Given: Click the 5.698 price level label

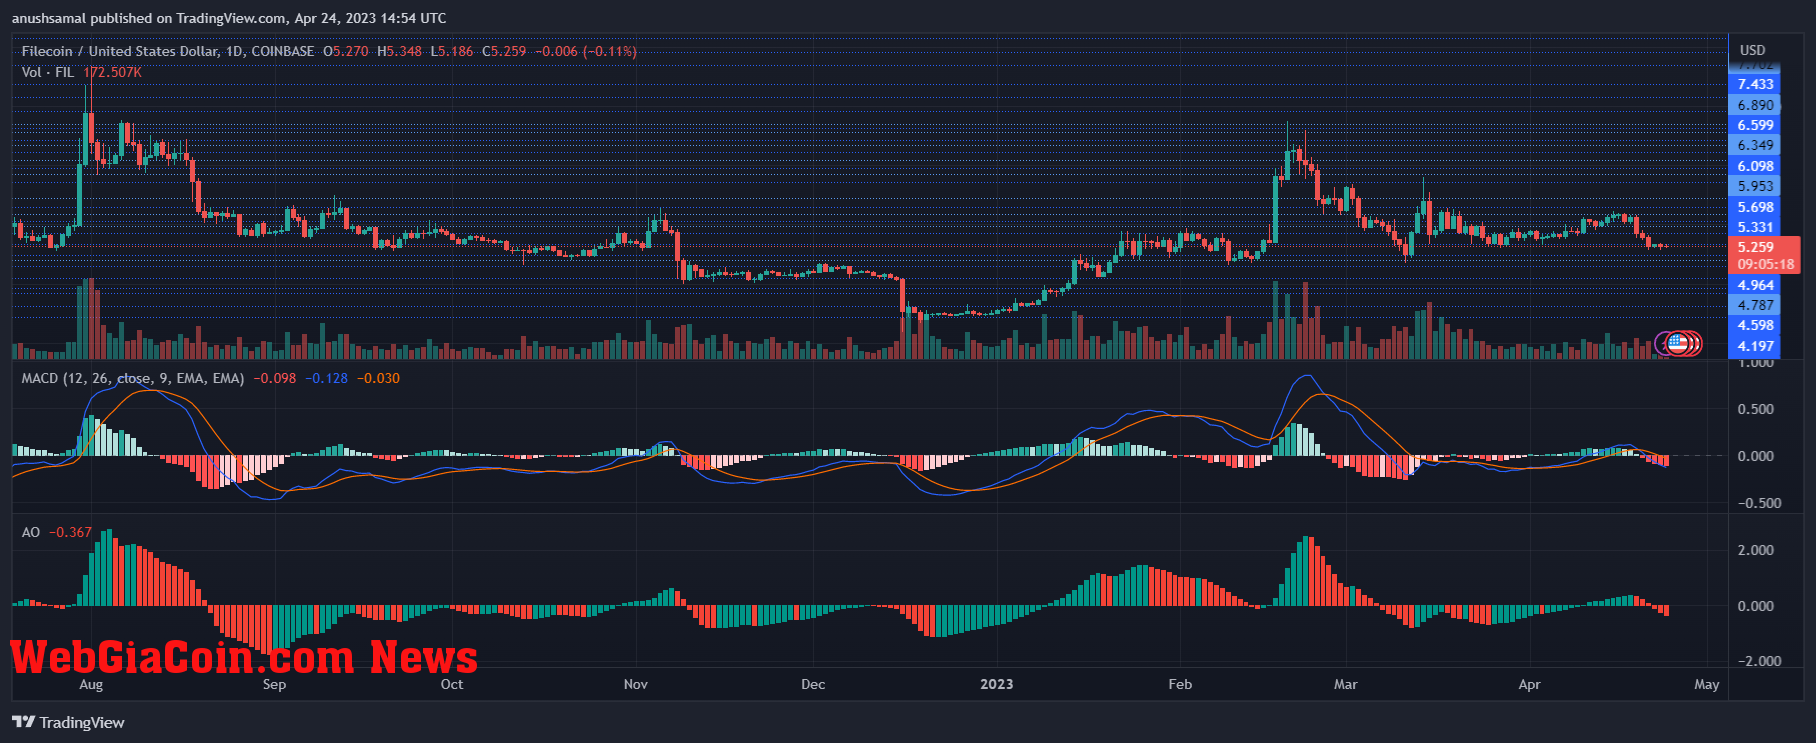Looking at the screenshot, I should point(1755,207).
